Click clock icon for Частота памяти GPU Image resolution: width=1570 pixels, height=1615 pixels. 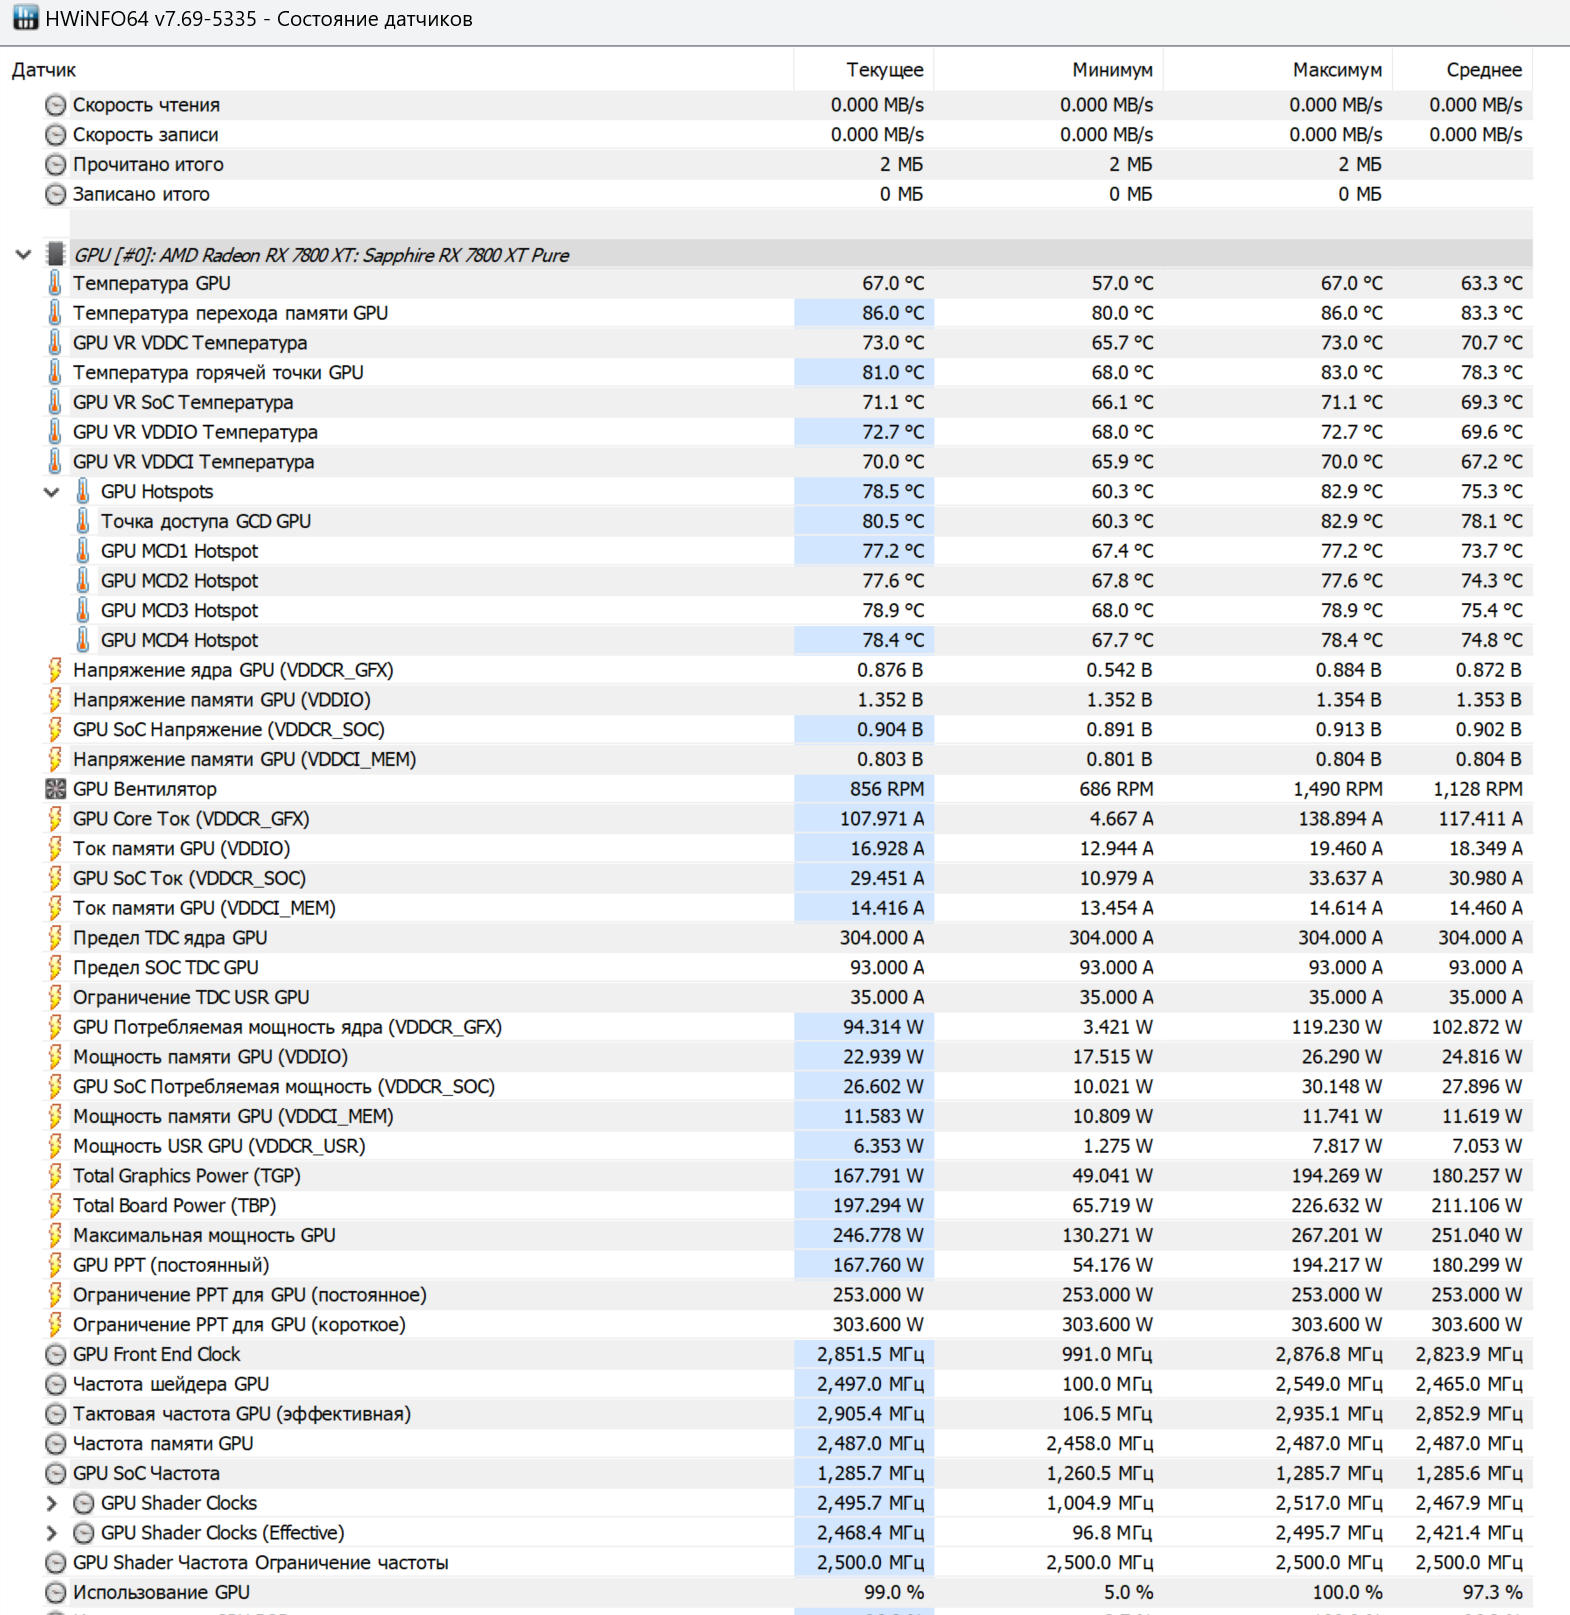pyautogui.click(x=56, y=1444)
